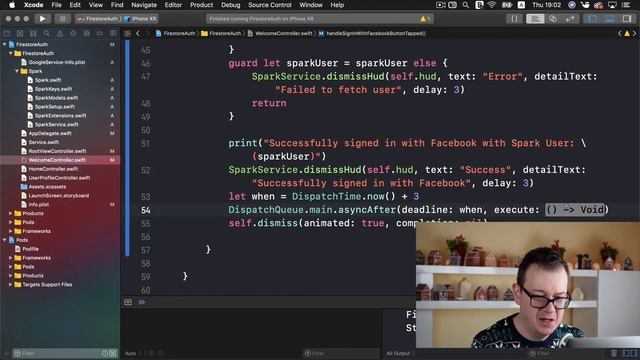The image size is (640, 360).
Task: Collapse the FirestoreAuth group folder
Action: pos(11,53)
